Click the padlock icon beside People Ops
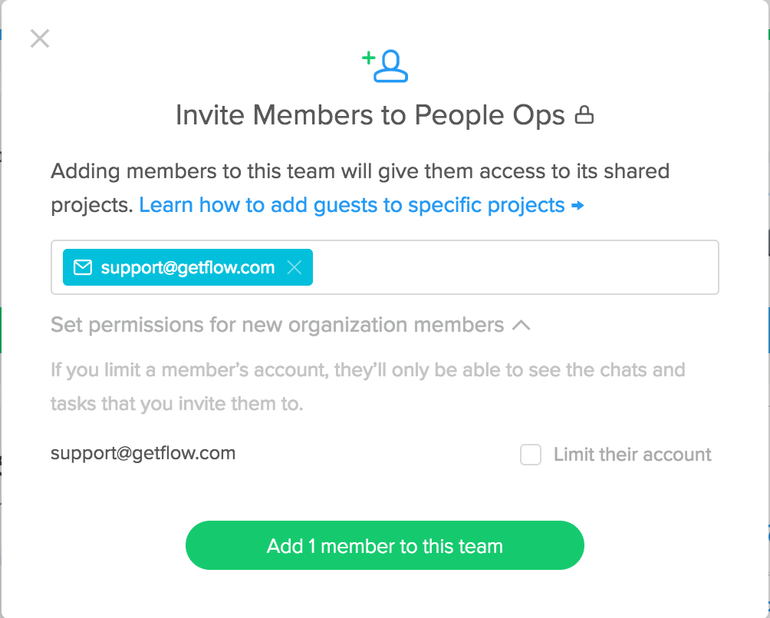The image size is (770, 618). (584, 115)
